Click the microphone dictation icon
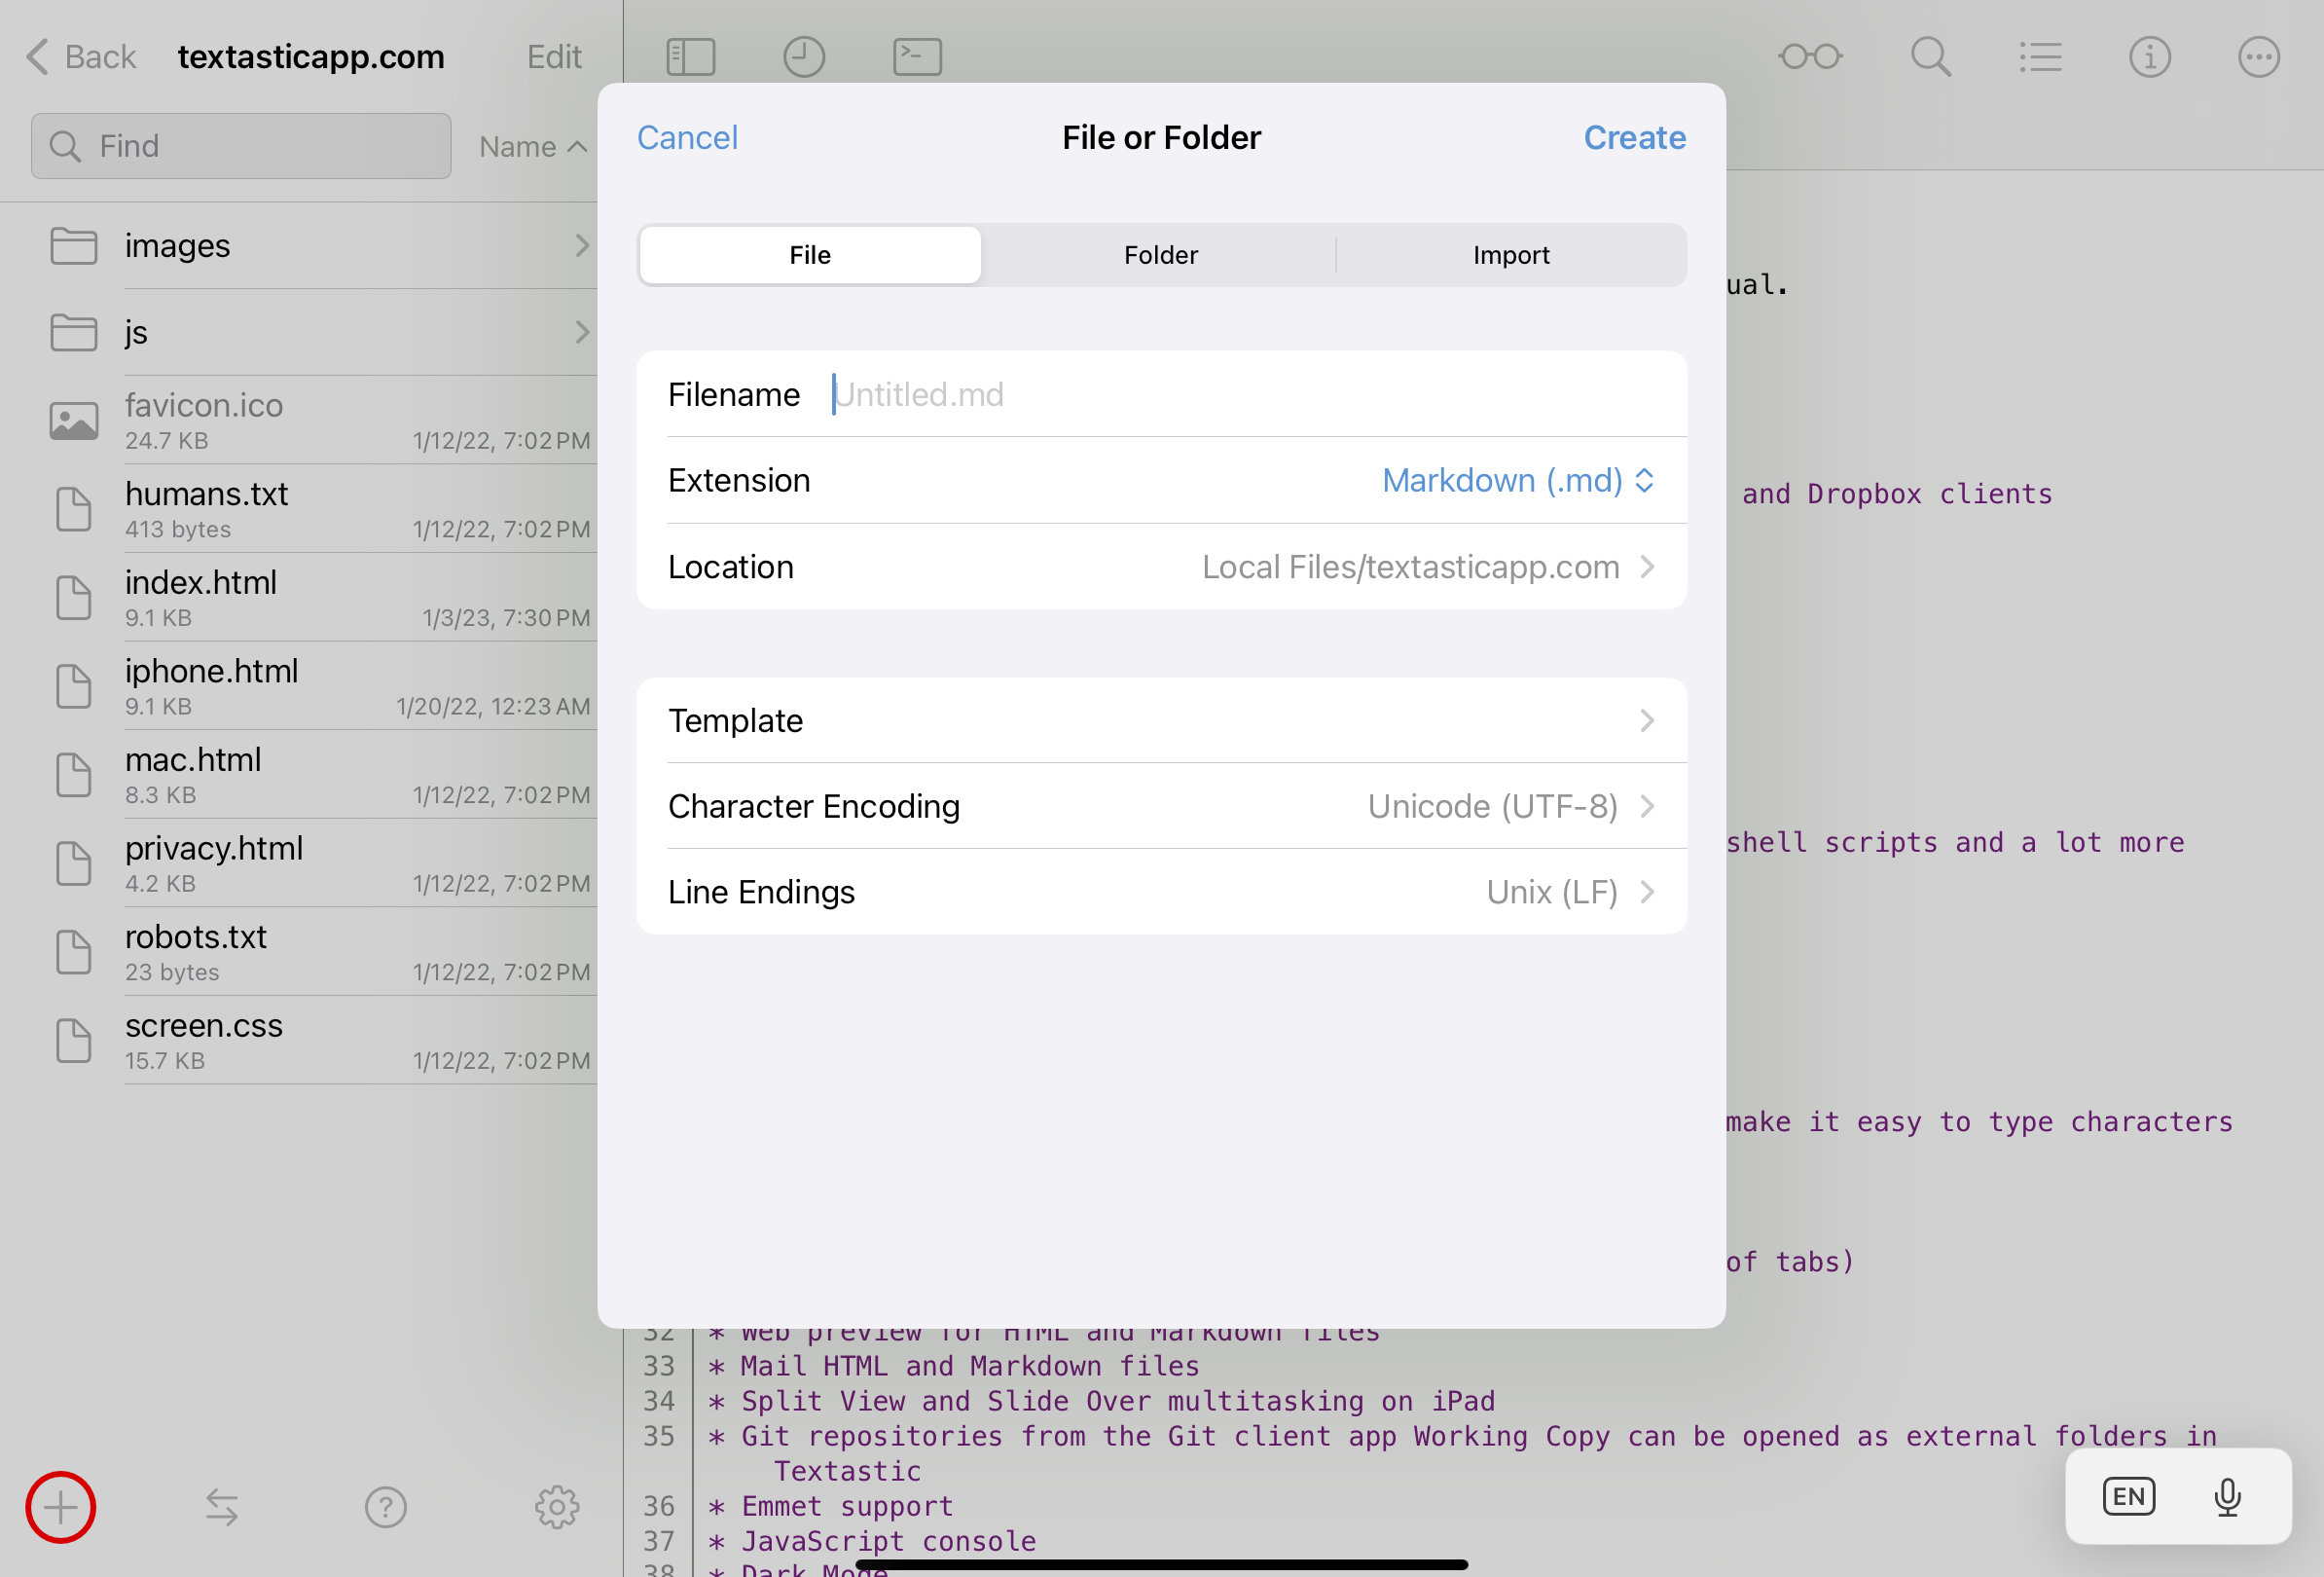The height and width of the screenshot is (1577, 2324). pos(2226,1497)
